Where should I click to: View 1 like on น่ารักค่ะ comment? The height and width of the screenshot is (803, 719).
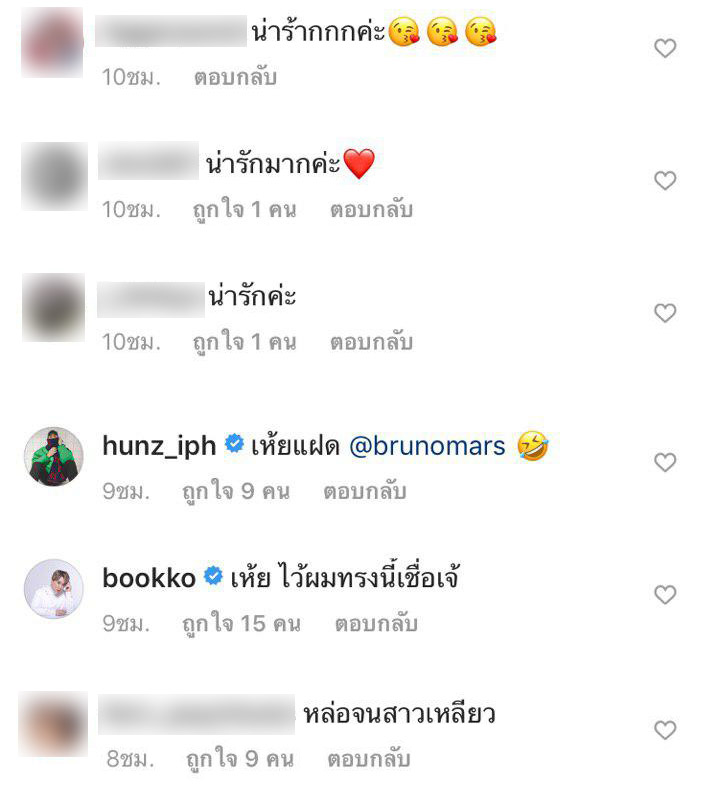(244, 342)
